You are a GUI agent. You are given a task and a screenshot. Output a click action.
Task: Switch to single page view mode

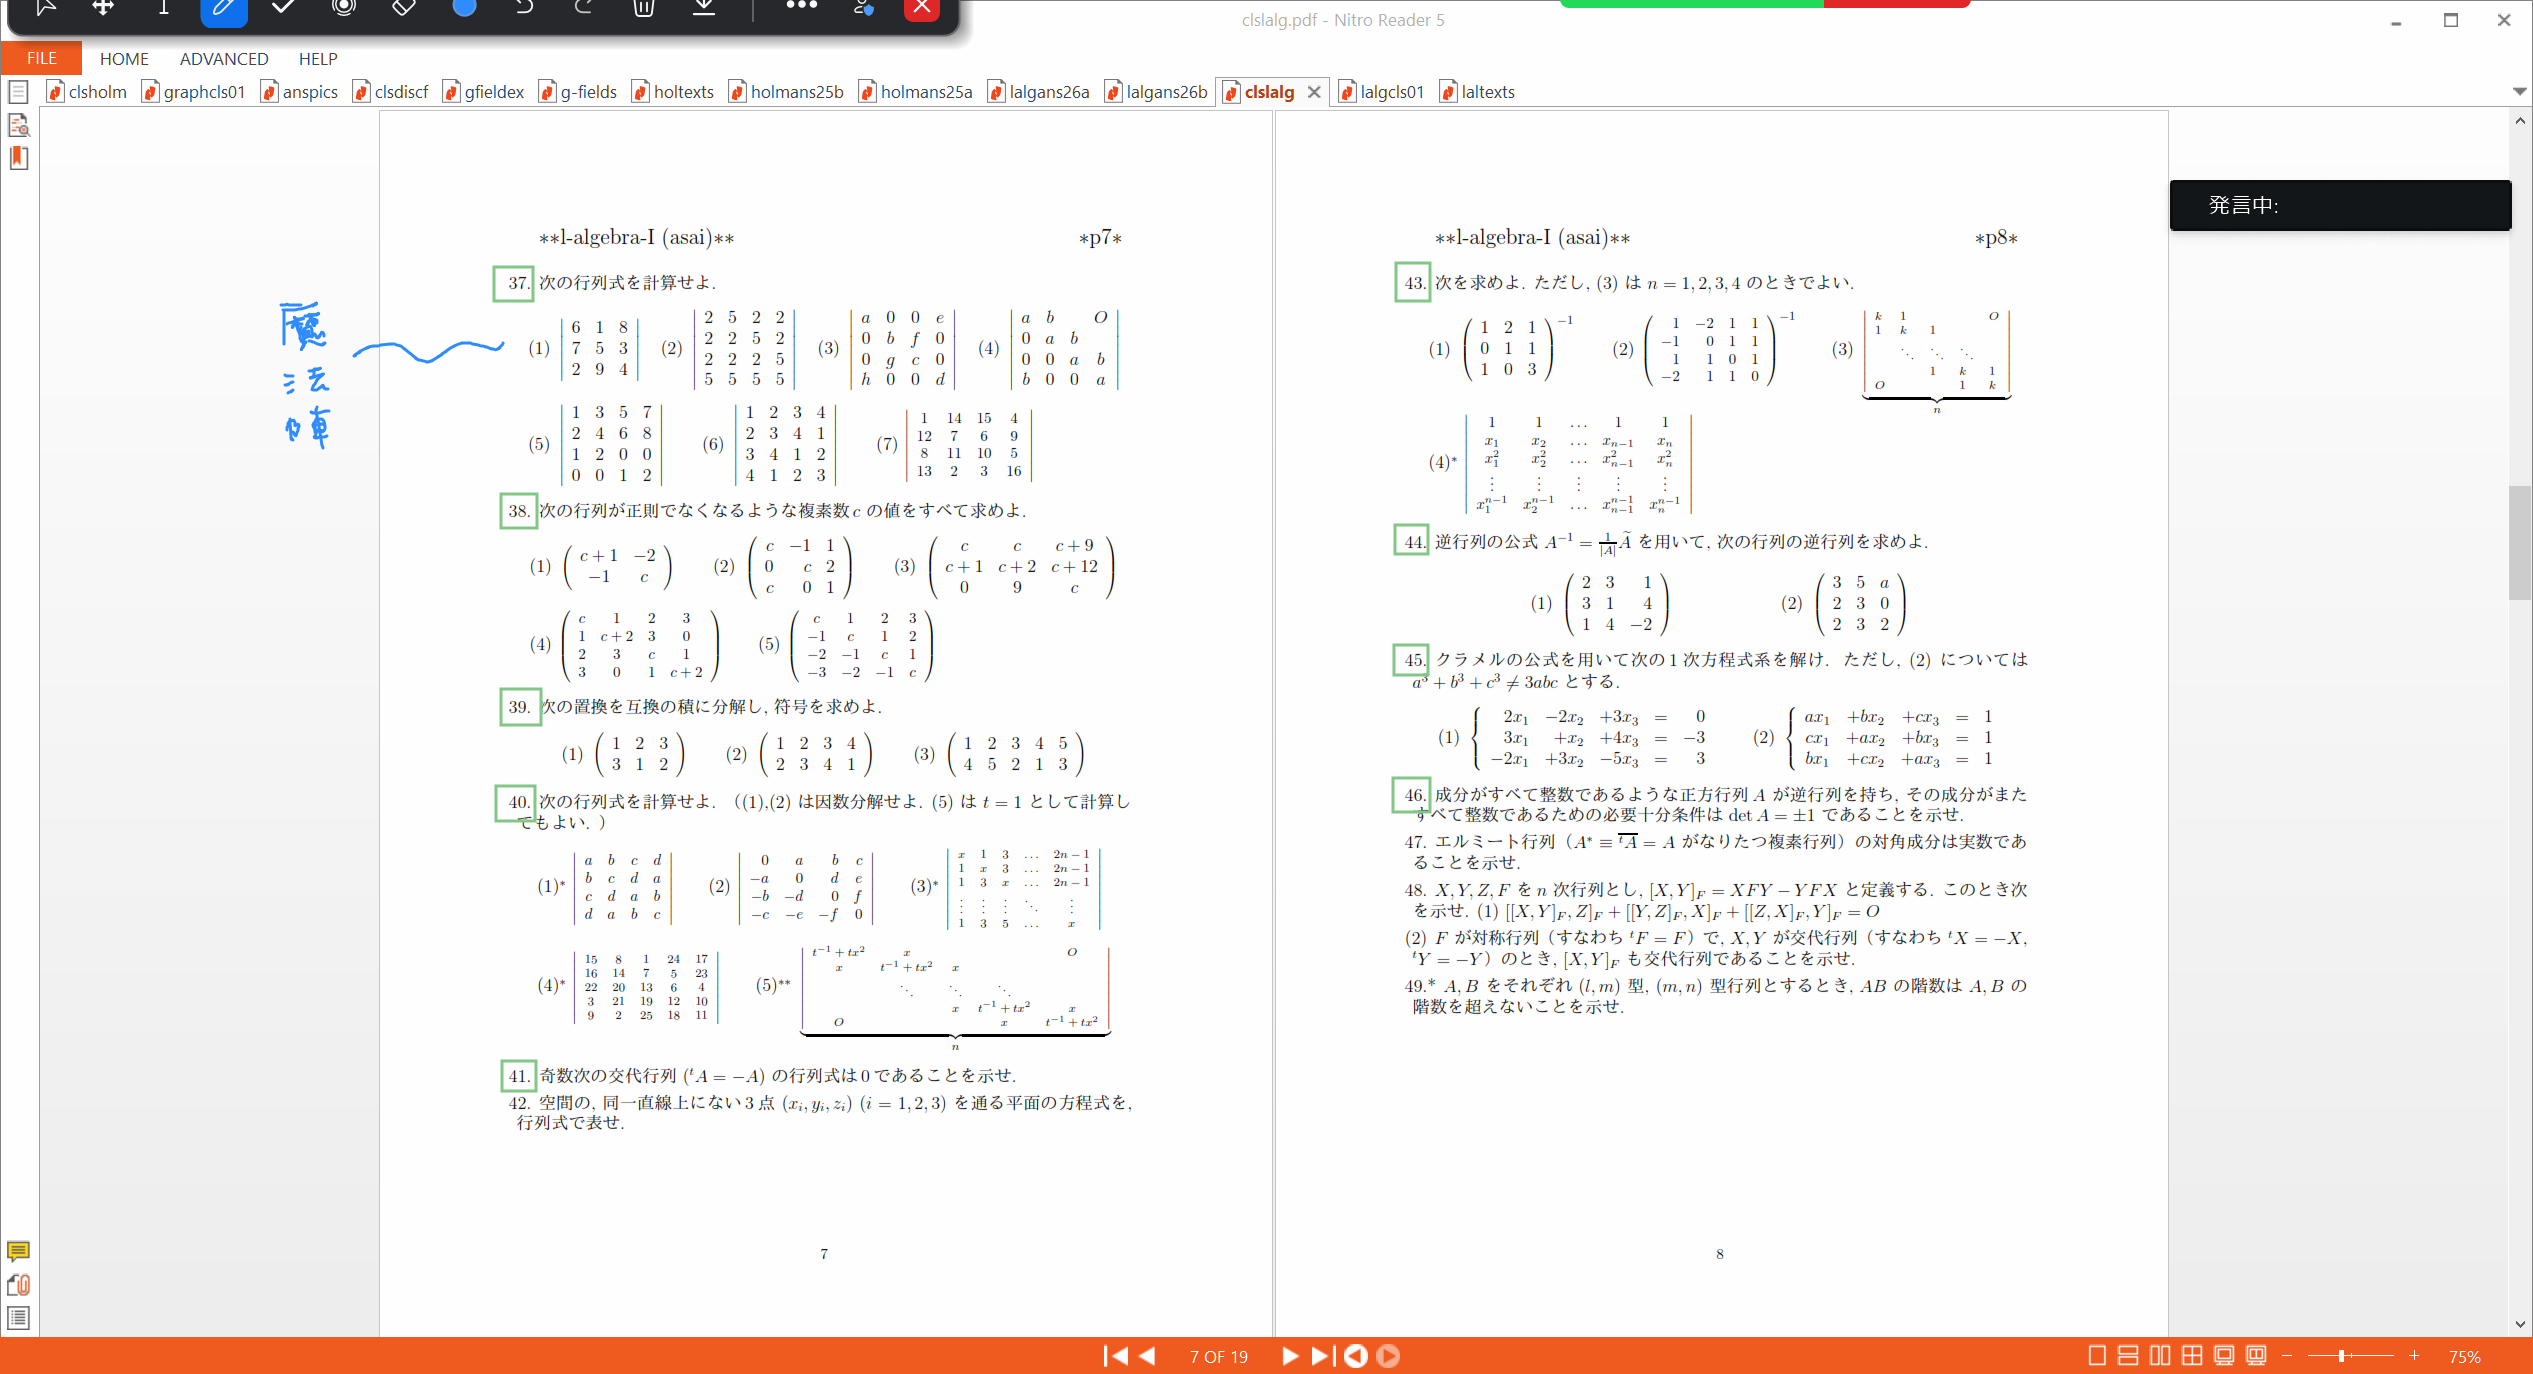(2097, 1356)
